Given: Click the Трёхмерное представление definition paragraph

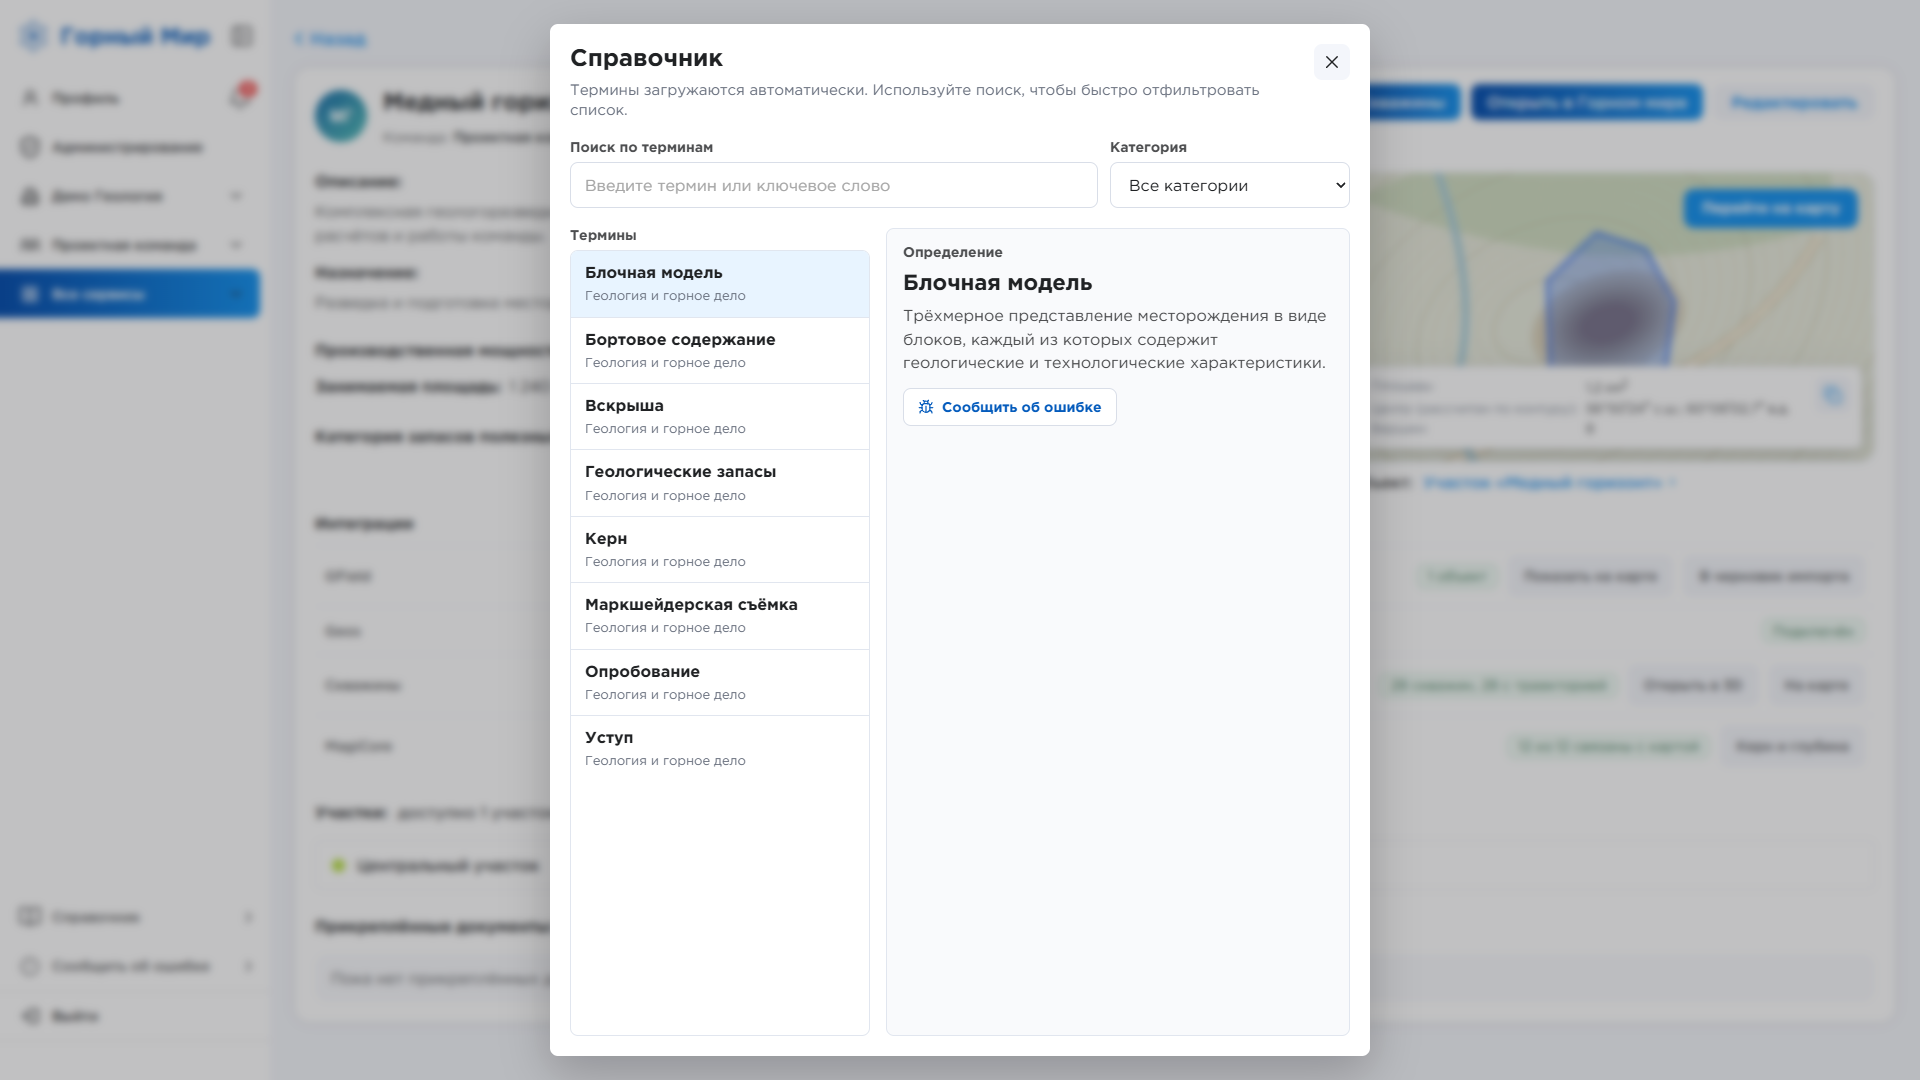Looking at the screenshot, I should [1115, 339].
